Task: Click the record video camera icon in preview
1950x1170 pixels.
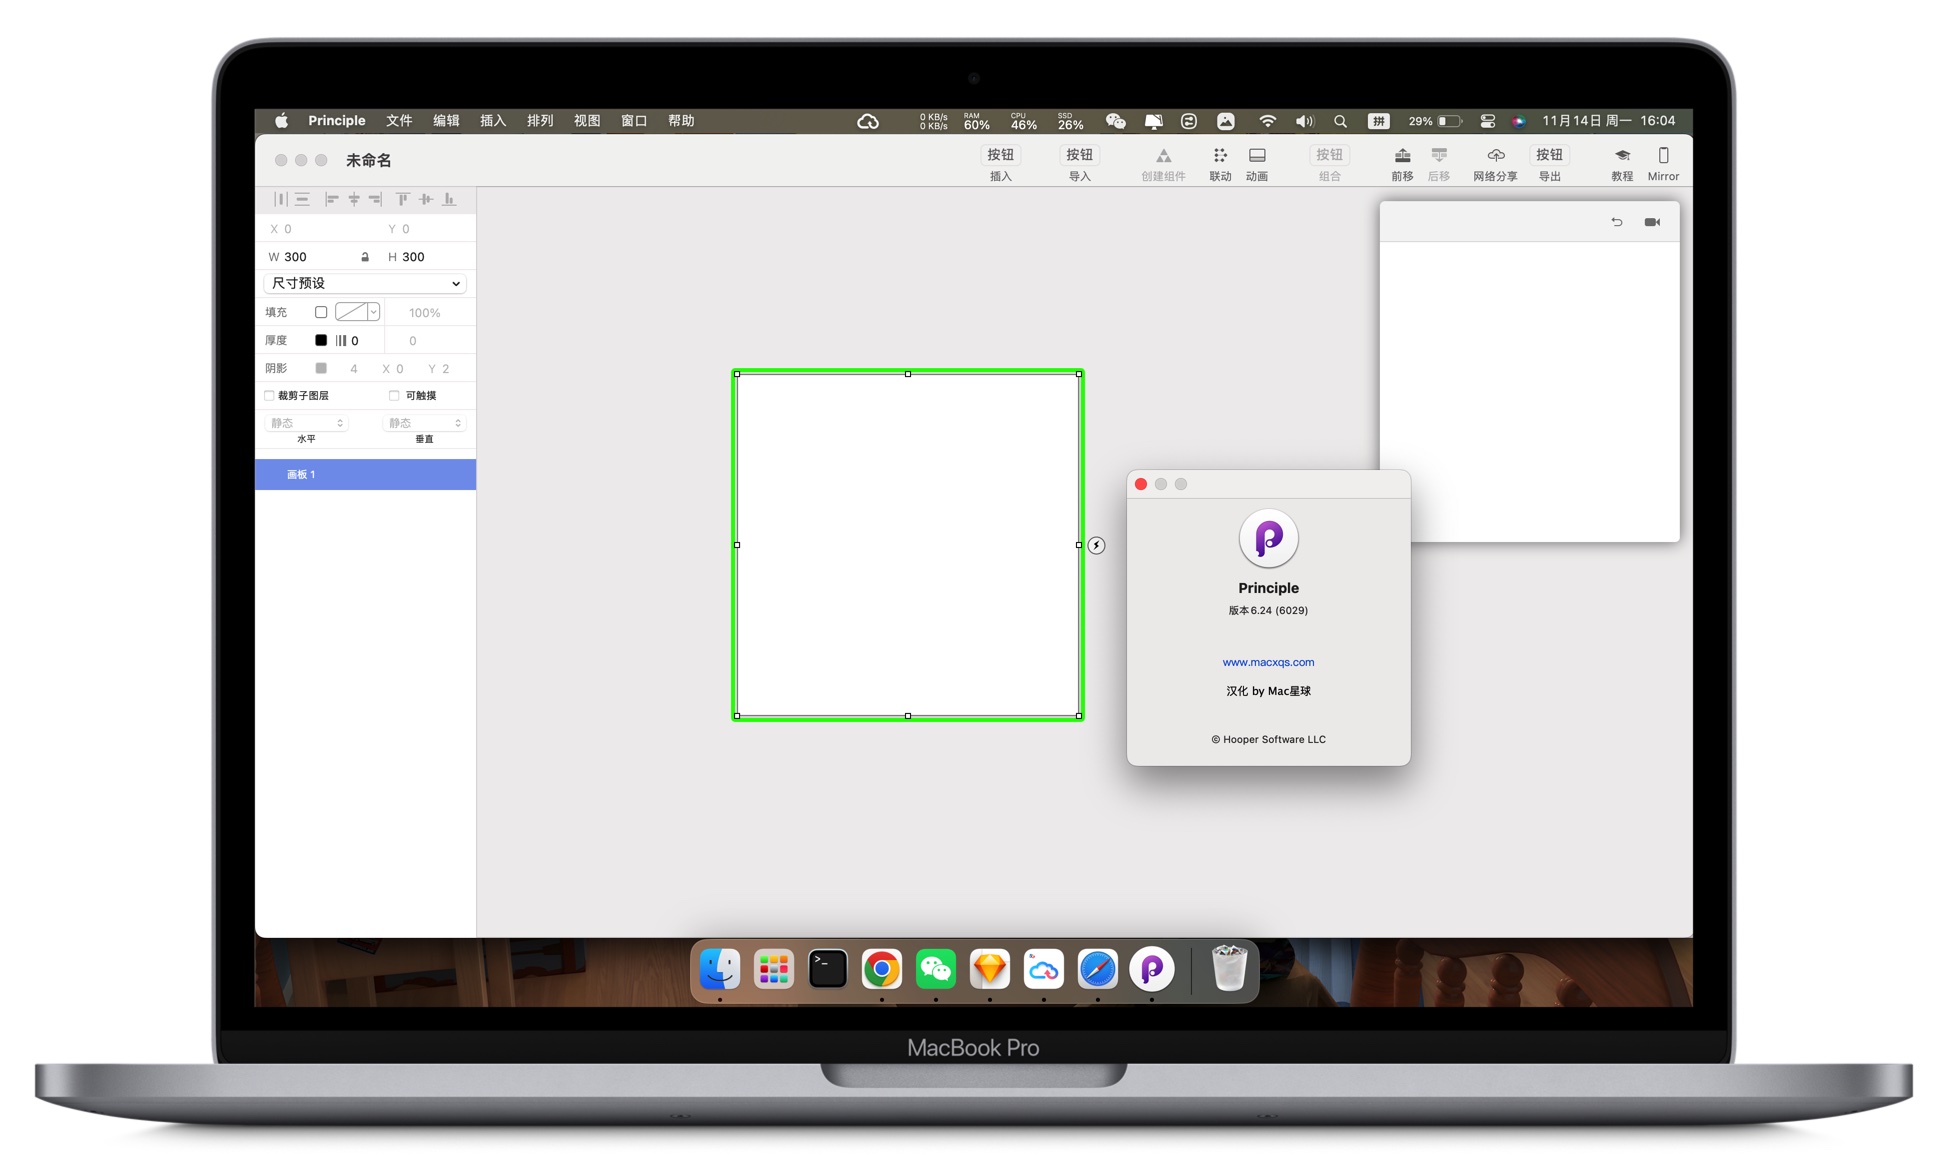Action: tap(1652, 222)
